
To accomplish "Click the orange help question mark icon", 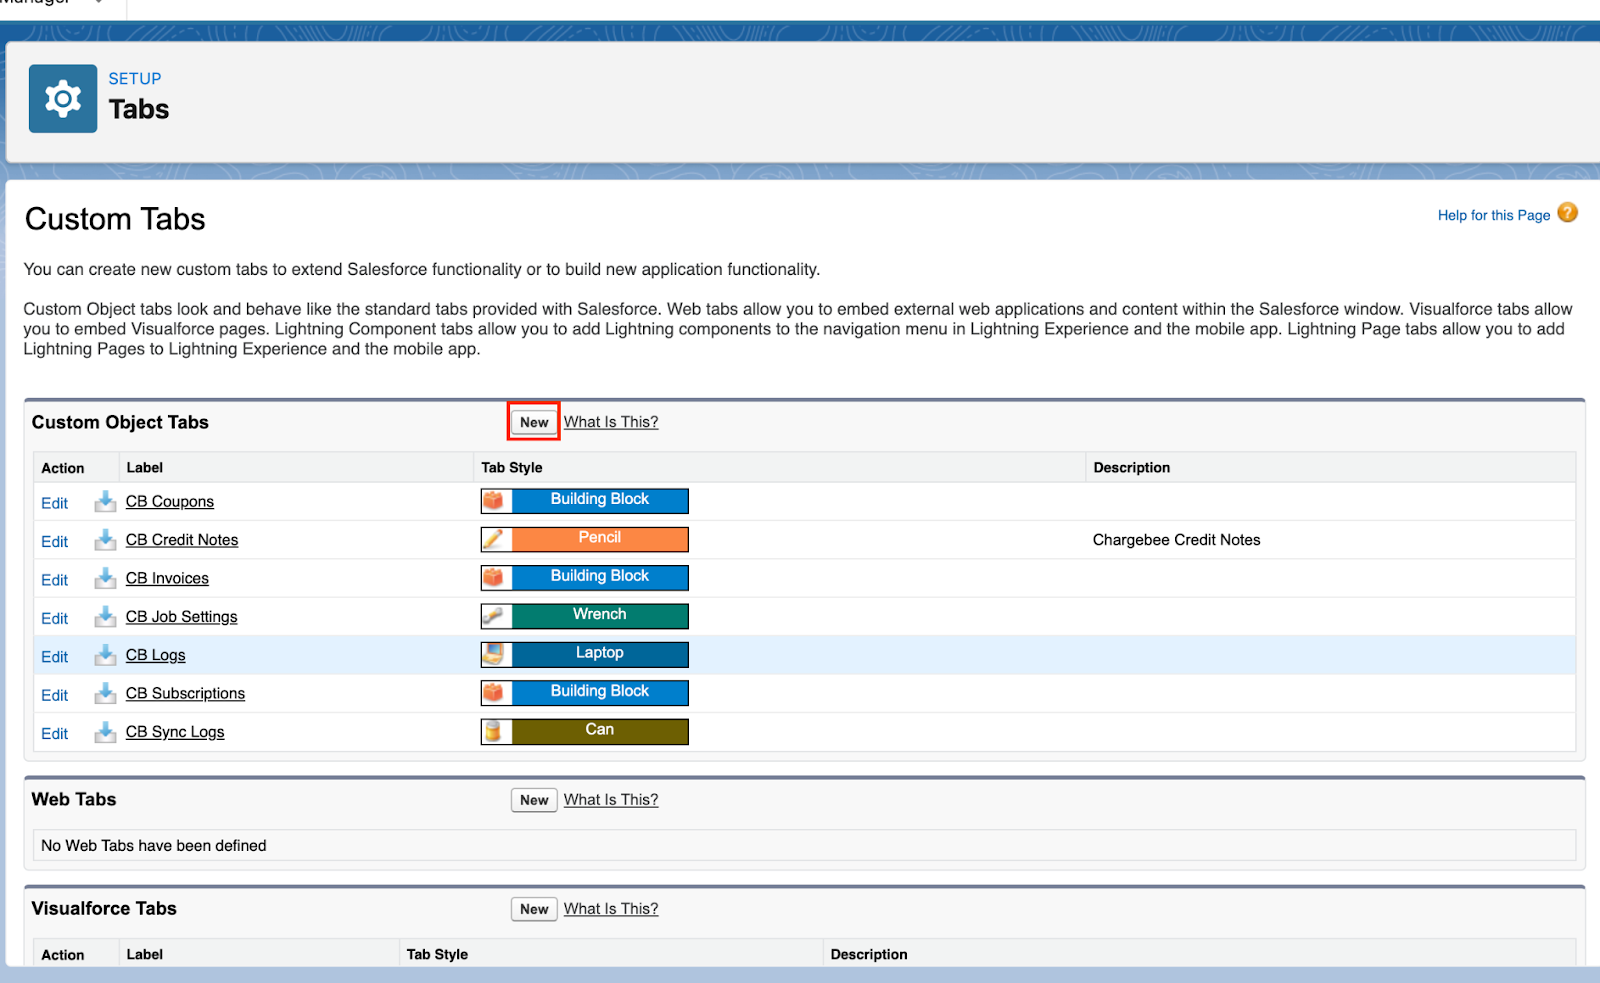I will pos(1567,213).
